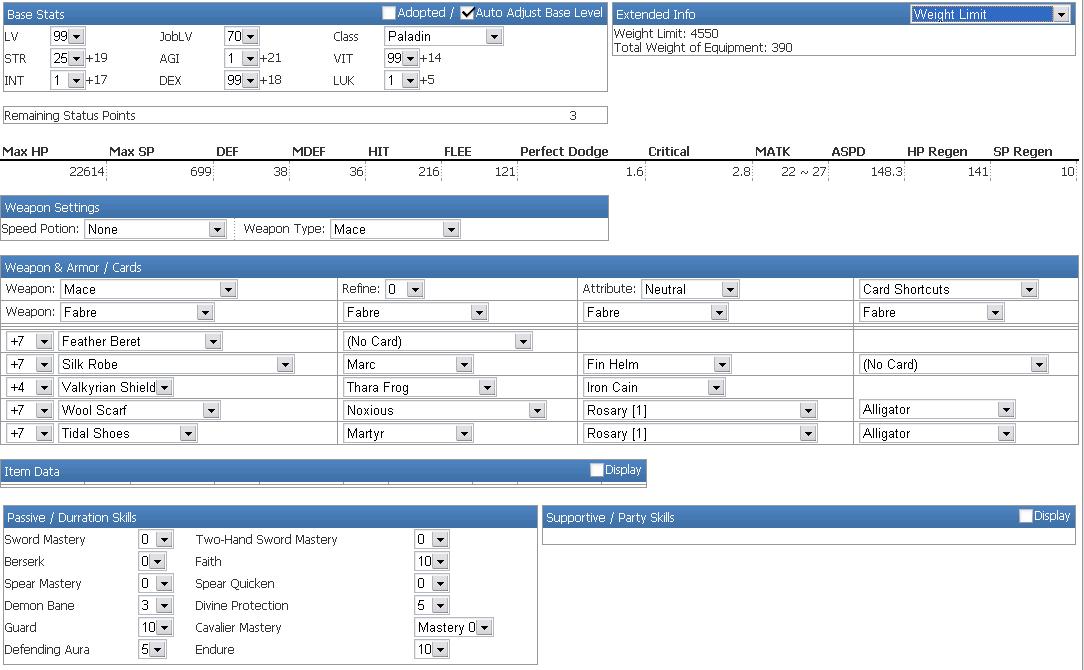Open the Spear Quicken level dropdown
Image resolution: width=1084 pixels, height=670 pixels.
(431, 584)
